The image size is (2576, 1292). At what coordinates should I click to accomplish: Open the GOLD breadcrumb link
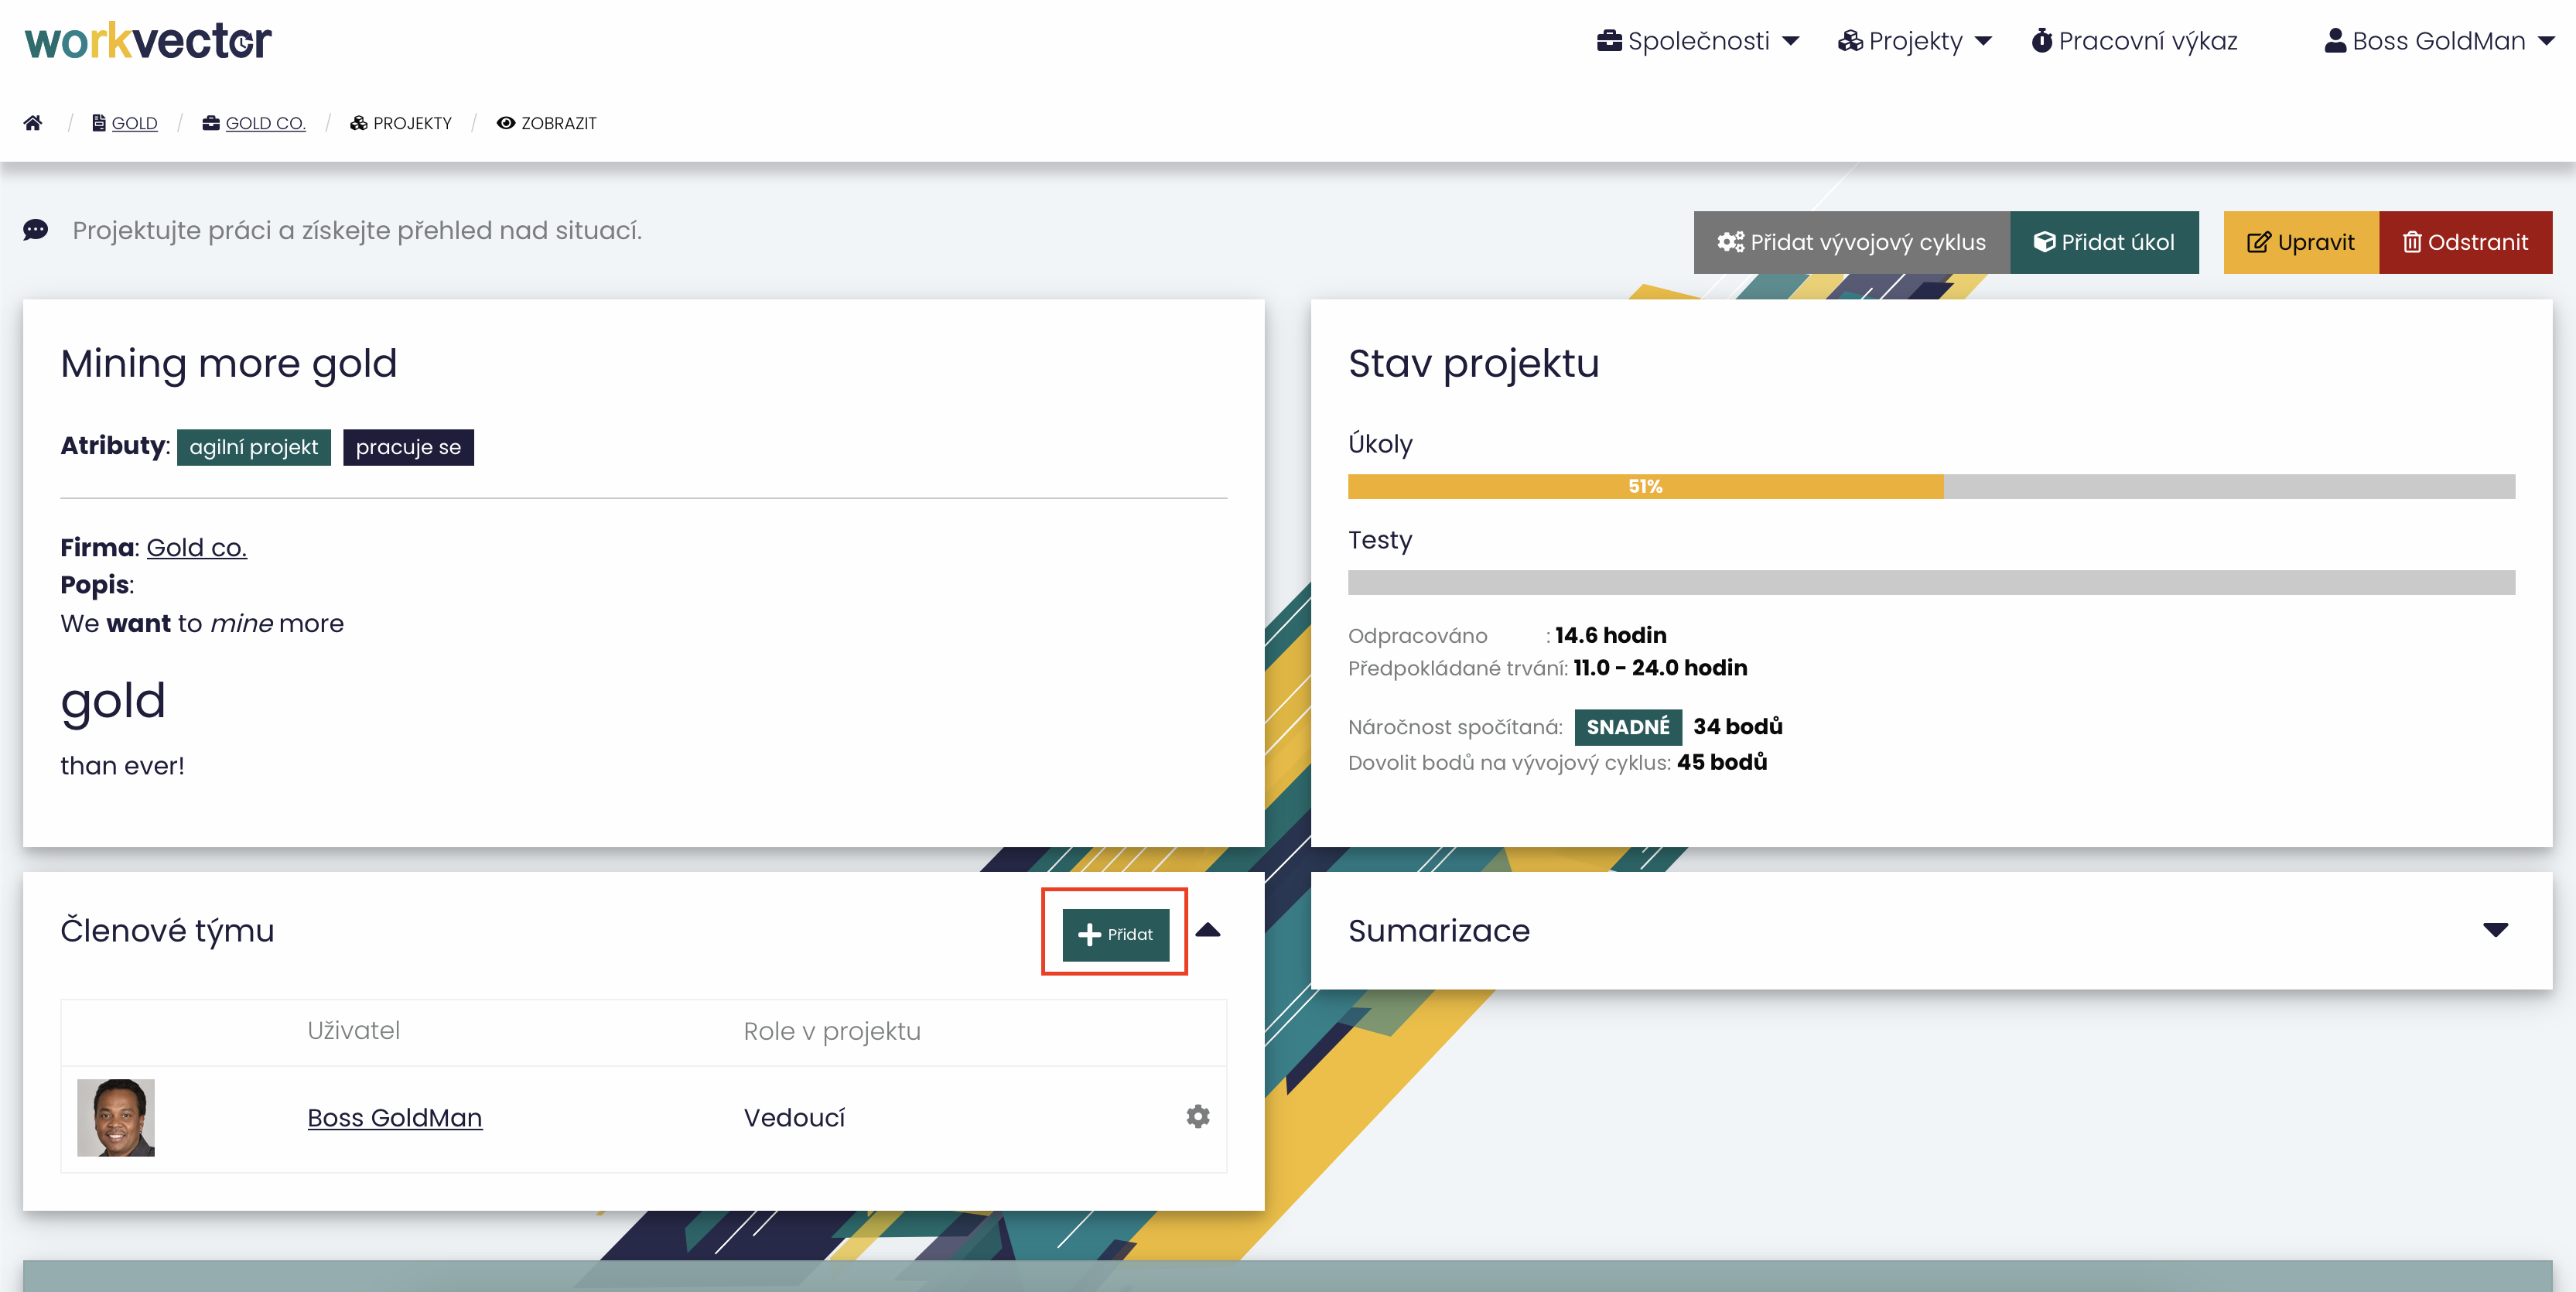click(x=134, y=123)
